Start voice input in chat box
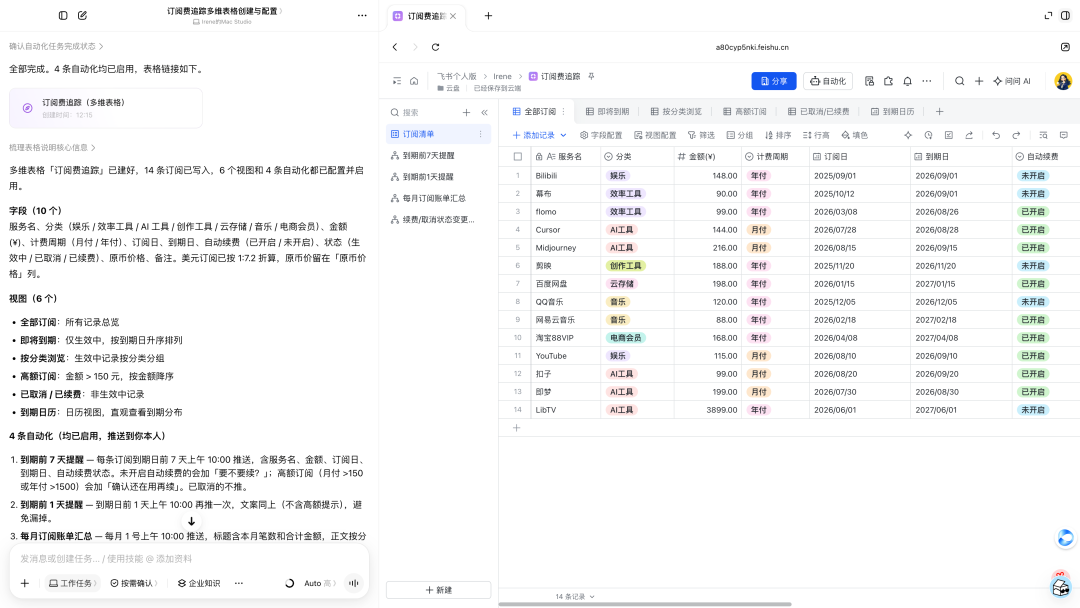The image size is (1080, 608). (x=353, y=583)
